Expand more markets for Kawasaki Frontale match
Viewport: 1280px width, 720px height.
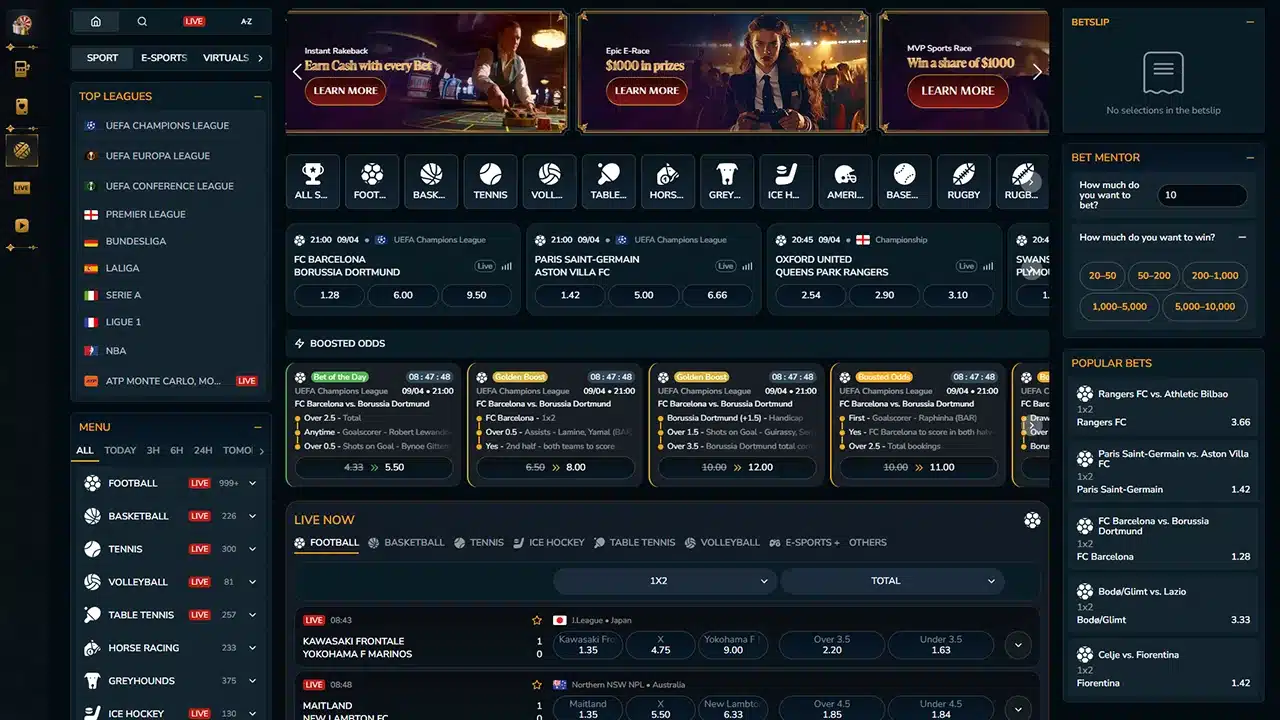1018,645
